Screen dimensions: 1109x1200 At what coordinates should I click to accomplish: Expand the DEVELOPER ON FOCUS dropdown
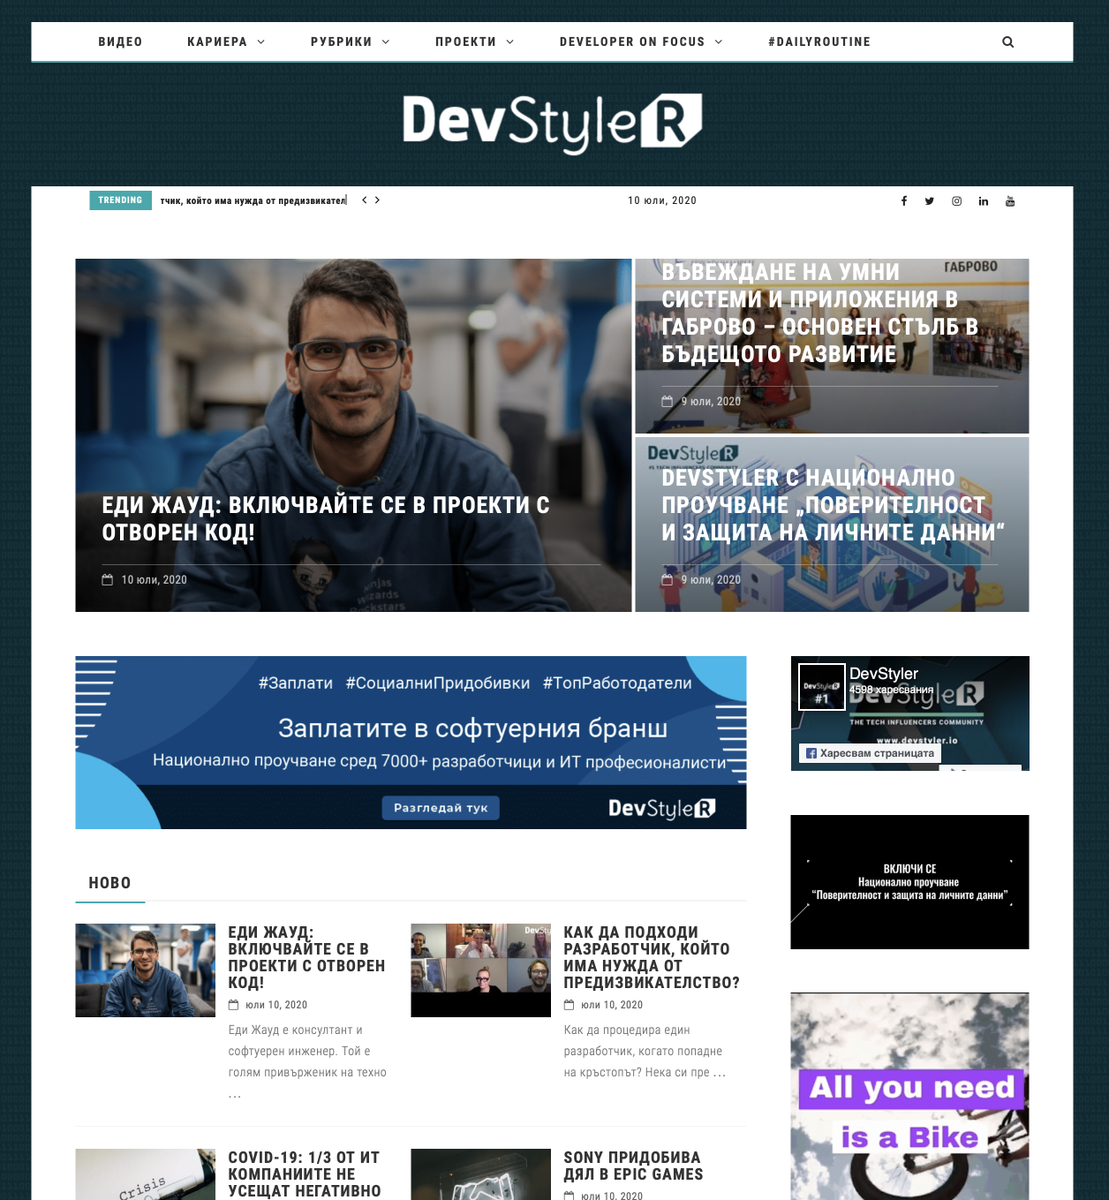(641, 42)
